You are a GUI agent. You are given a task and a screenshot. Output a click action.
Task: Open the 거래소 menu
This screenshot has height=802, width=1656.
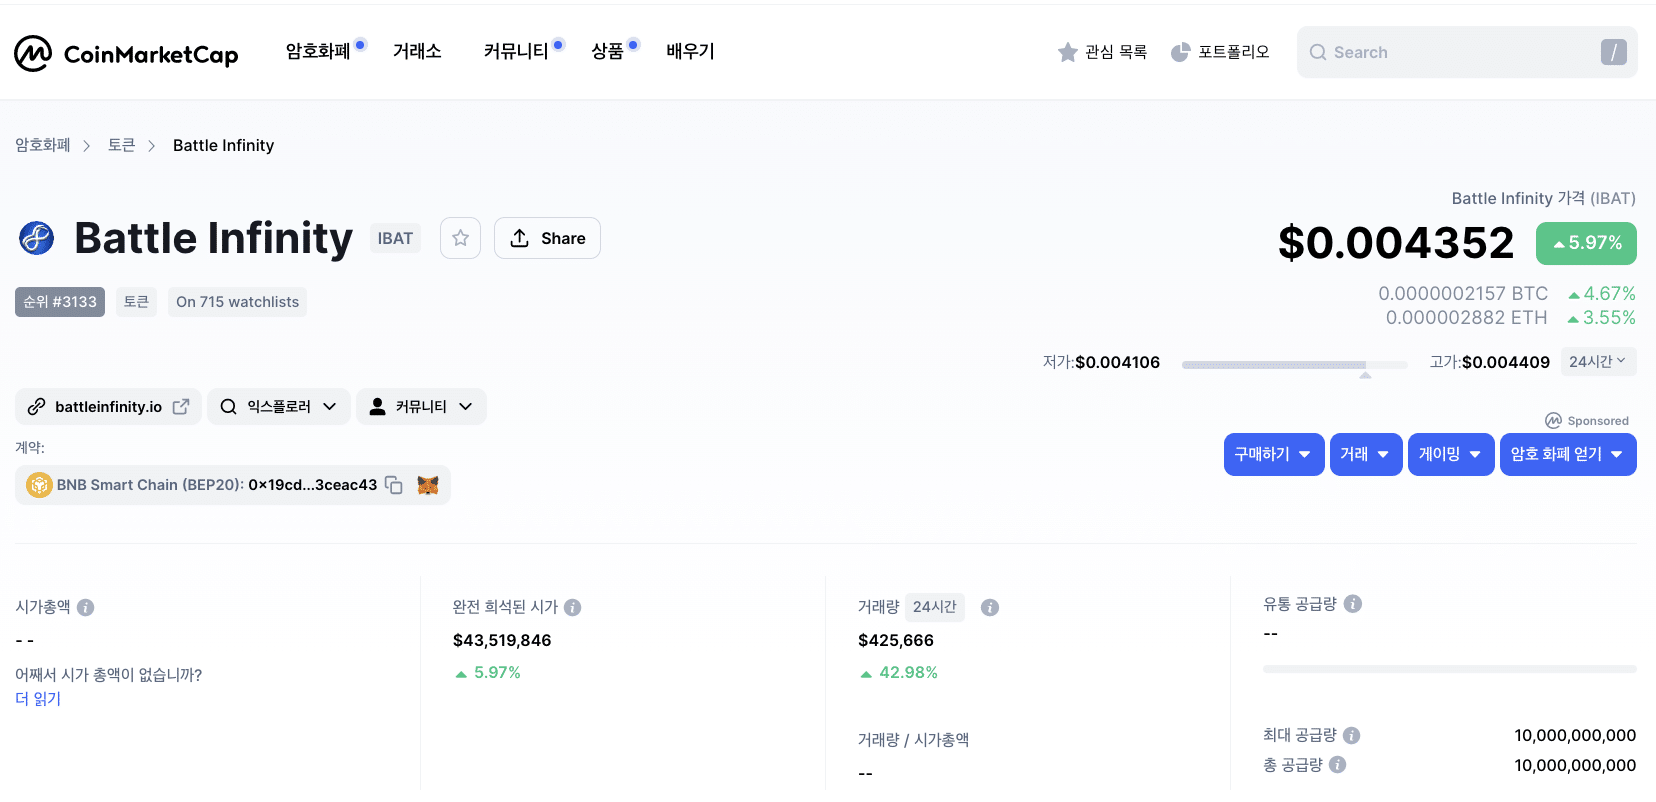click(417, 51)
